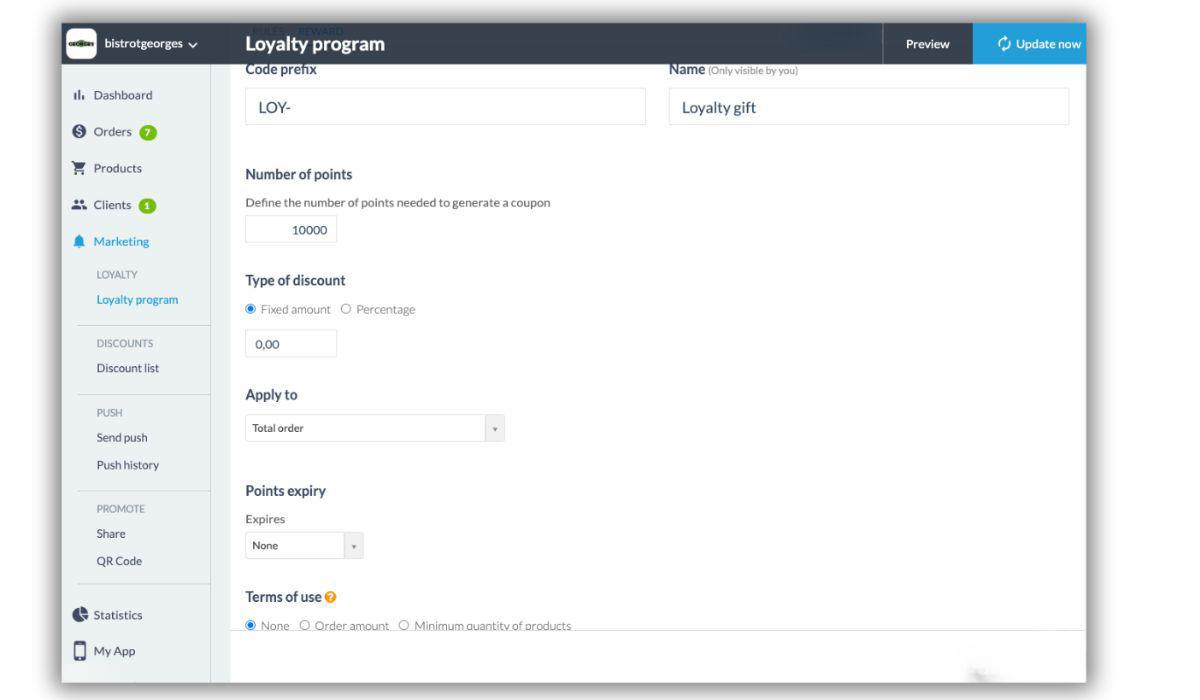
Task: Click the Orders dollar icon
Action: [x=79, y=132]
